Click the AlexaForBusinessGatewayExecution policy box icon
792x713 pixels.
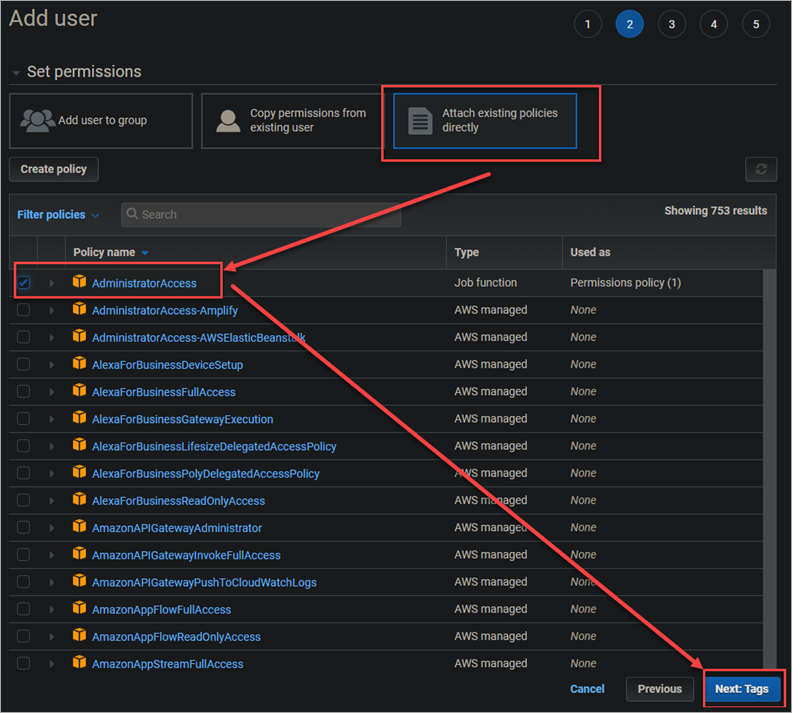coord(79,418)
